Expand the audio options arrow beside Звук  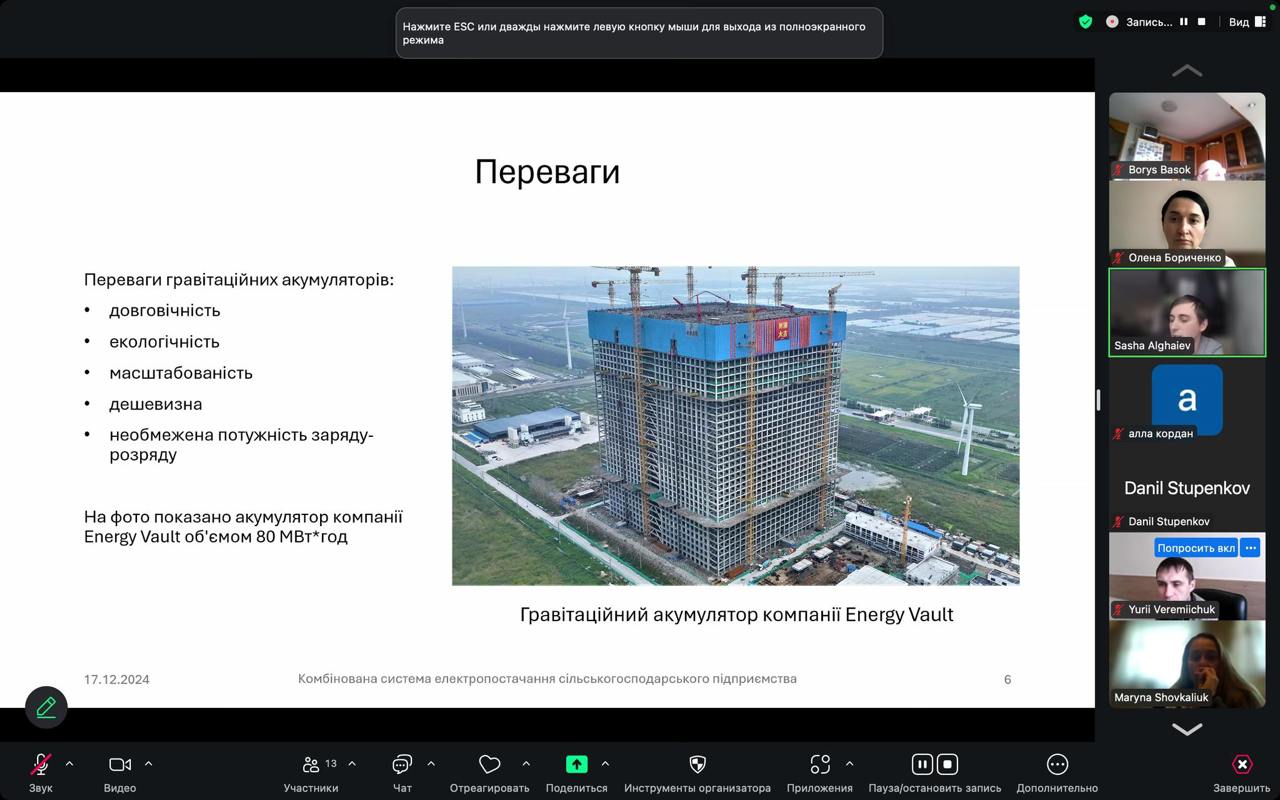coord(69,764)
